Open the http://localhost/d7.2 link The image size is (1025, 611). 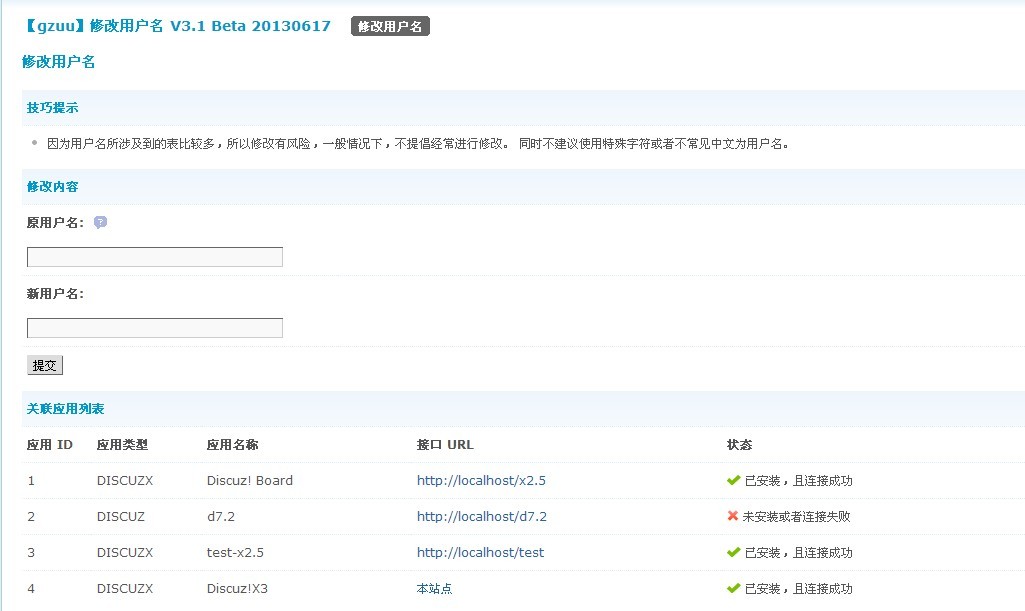[481, 516]
